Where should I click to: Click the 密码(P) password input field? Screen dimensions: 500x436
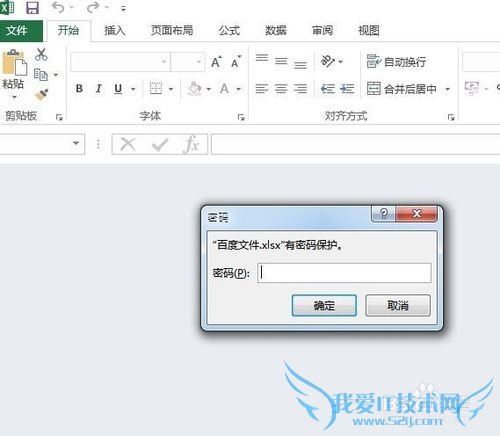(344, 273)
